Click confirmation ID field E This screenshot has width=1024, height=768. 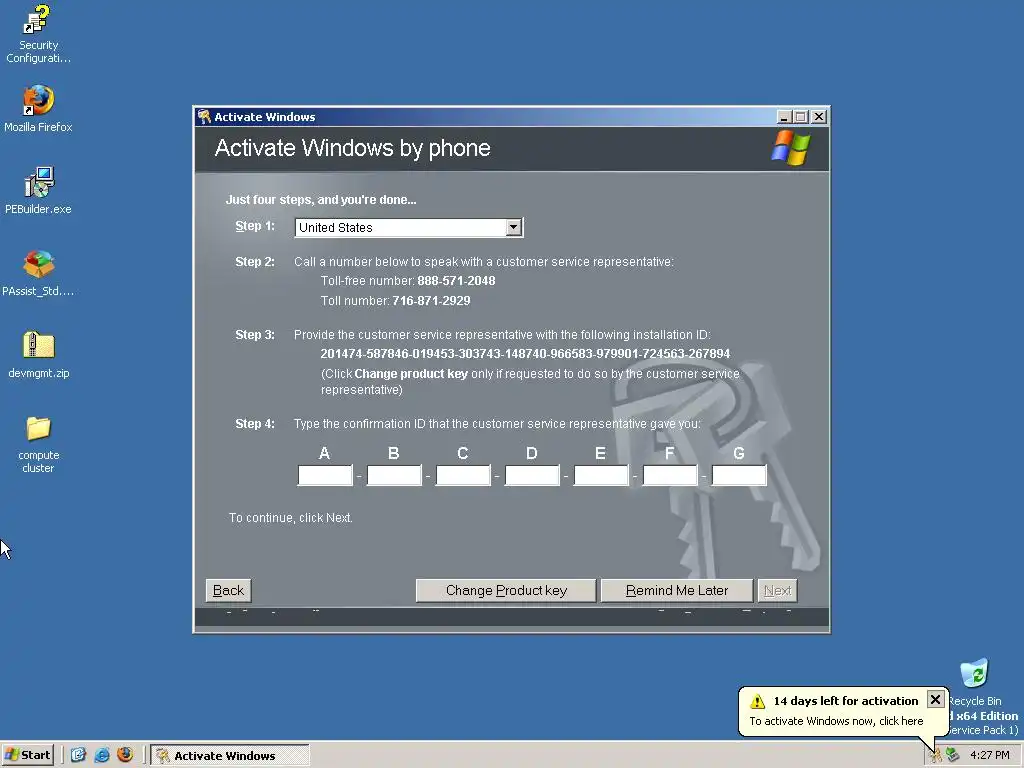pos(601,475)
